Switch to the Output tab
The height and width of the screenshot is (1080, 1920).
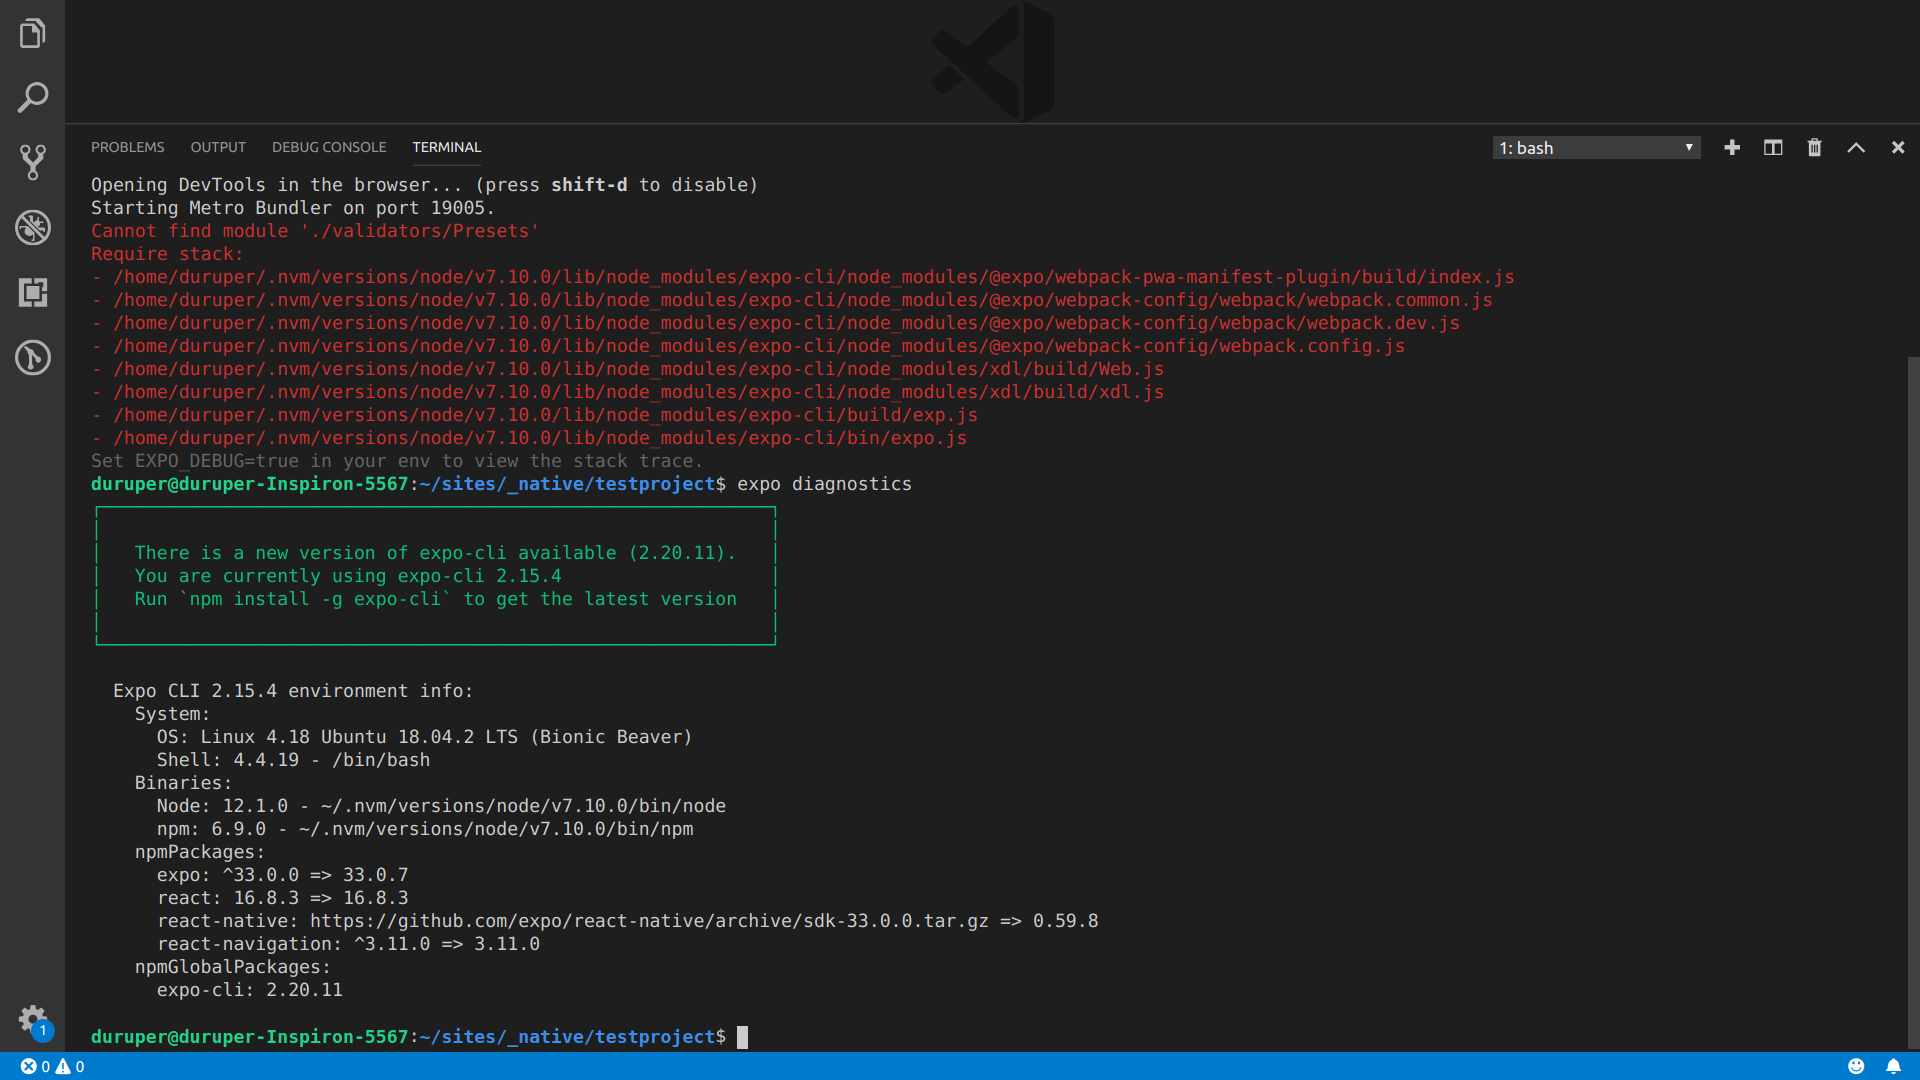pos(218,147)
